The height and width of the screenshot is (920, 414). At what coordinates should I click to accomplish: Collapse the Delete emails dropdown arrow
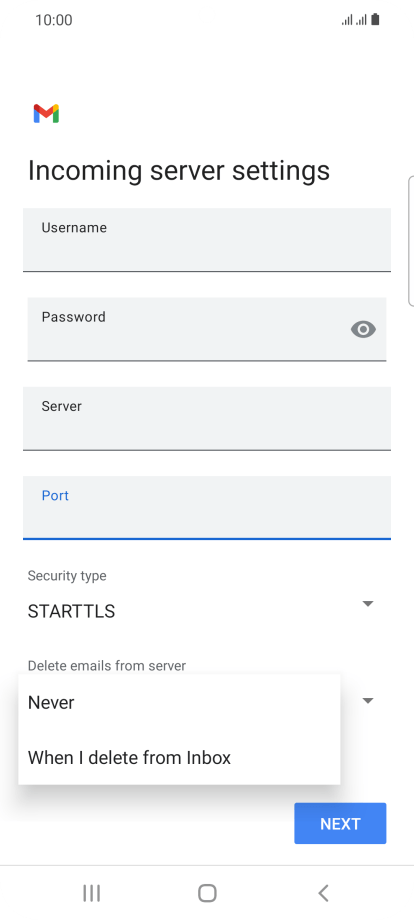368,701
